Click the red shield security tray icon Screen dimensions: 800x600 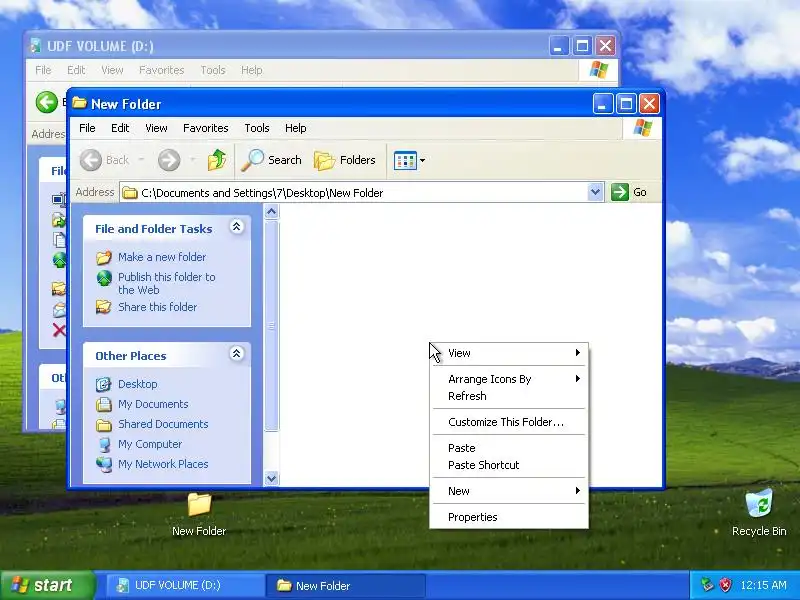725,585
